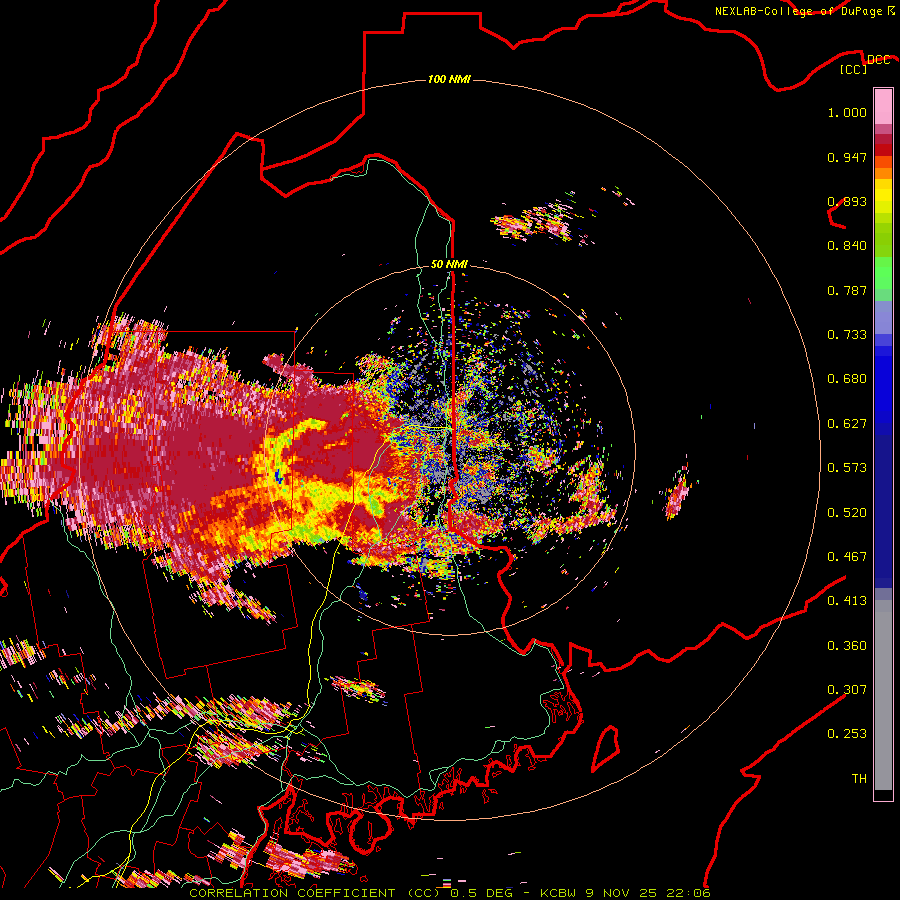
Task: Click the 0.253 scale value
Action: click(x=847, y=734)
